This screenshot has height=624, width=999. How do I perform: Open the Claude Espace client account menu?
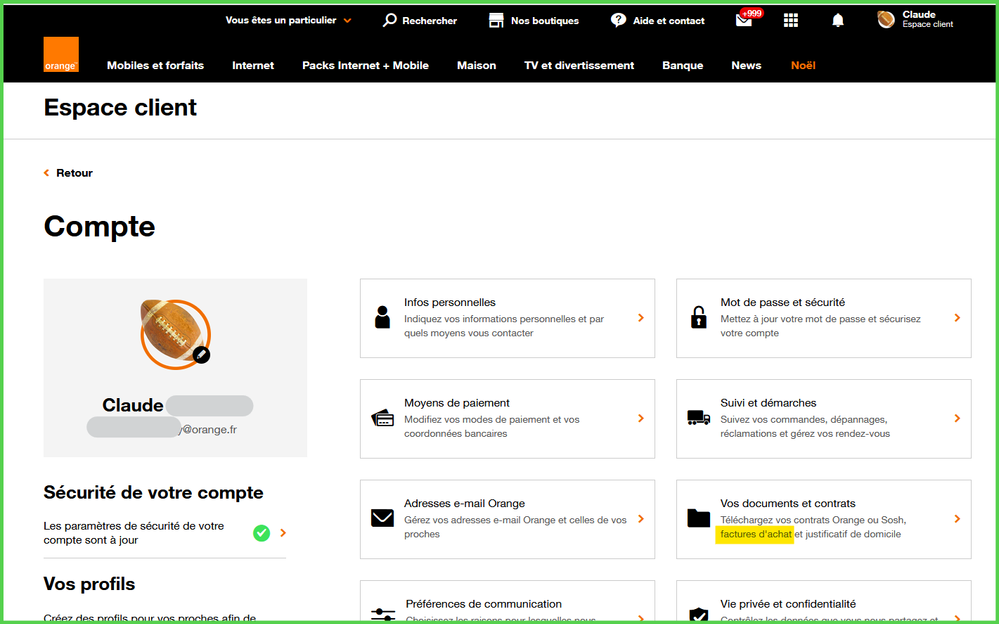click(x=915, y=20)
